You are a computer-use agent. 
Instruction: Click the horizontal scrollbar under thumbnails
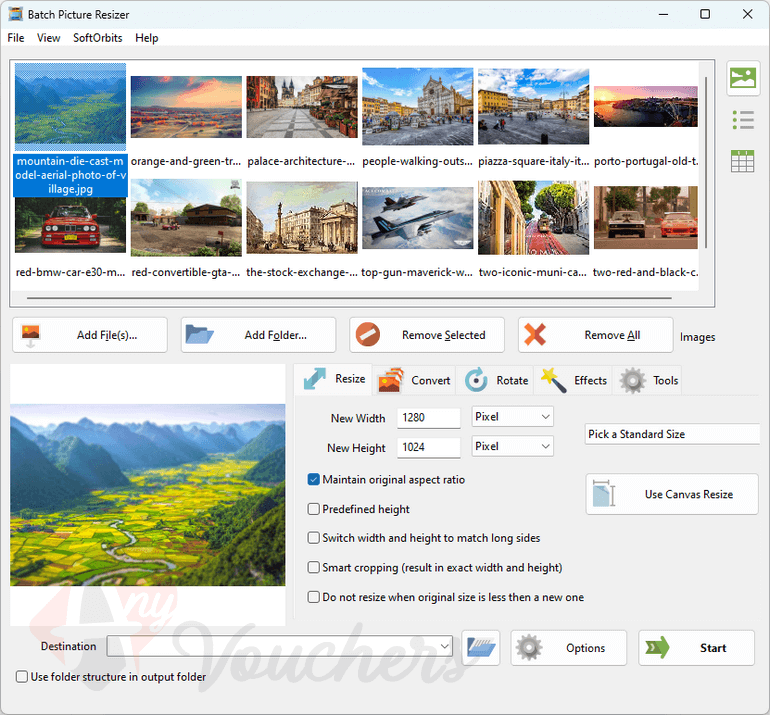coord(360,298)
